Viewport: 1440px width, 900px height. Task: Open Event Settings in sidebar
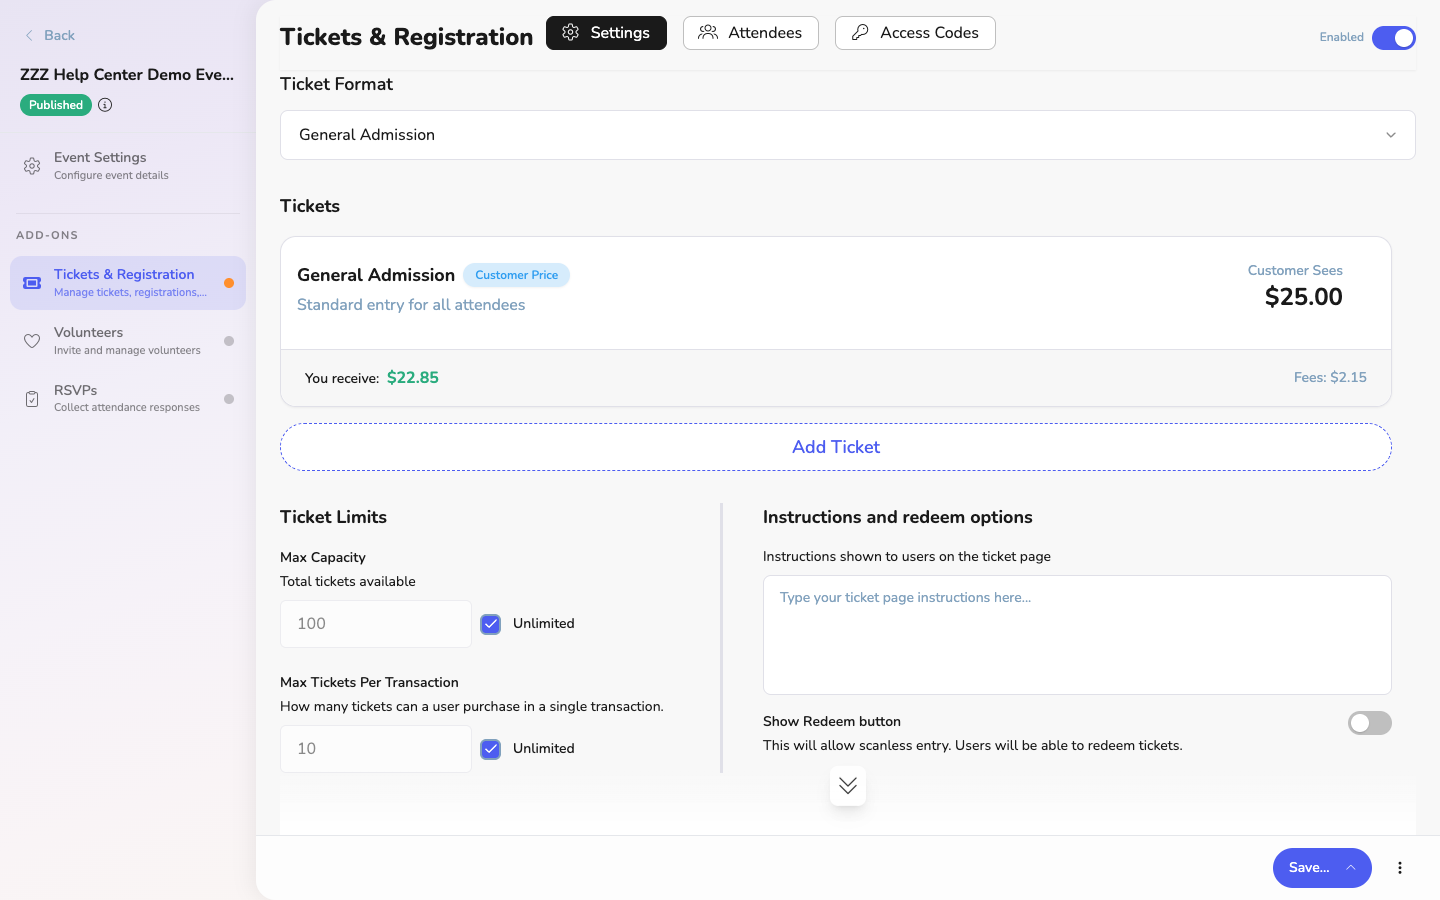[128, 166]
